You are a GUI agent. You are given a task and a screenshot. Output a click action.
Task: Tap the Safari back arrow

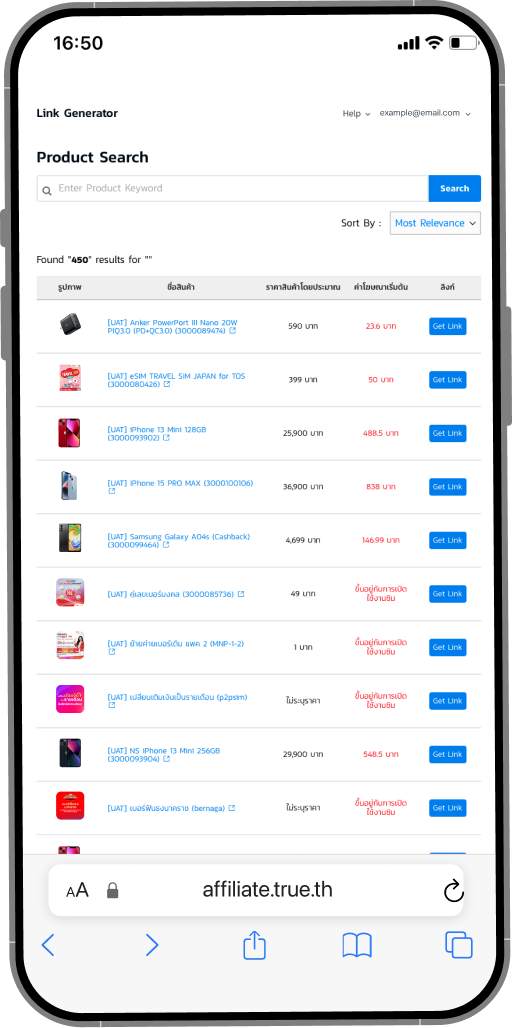pos(48,945)
